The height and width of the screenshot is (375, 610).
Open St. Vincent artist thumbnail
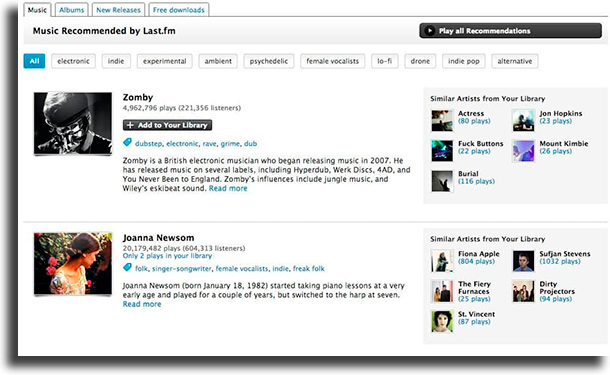click(442, 321)
